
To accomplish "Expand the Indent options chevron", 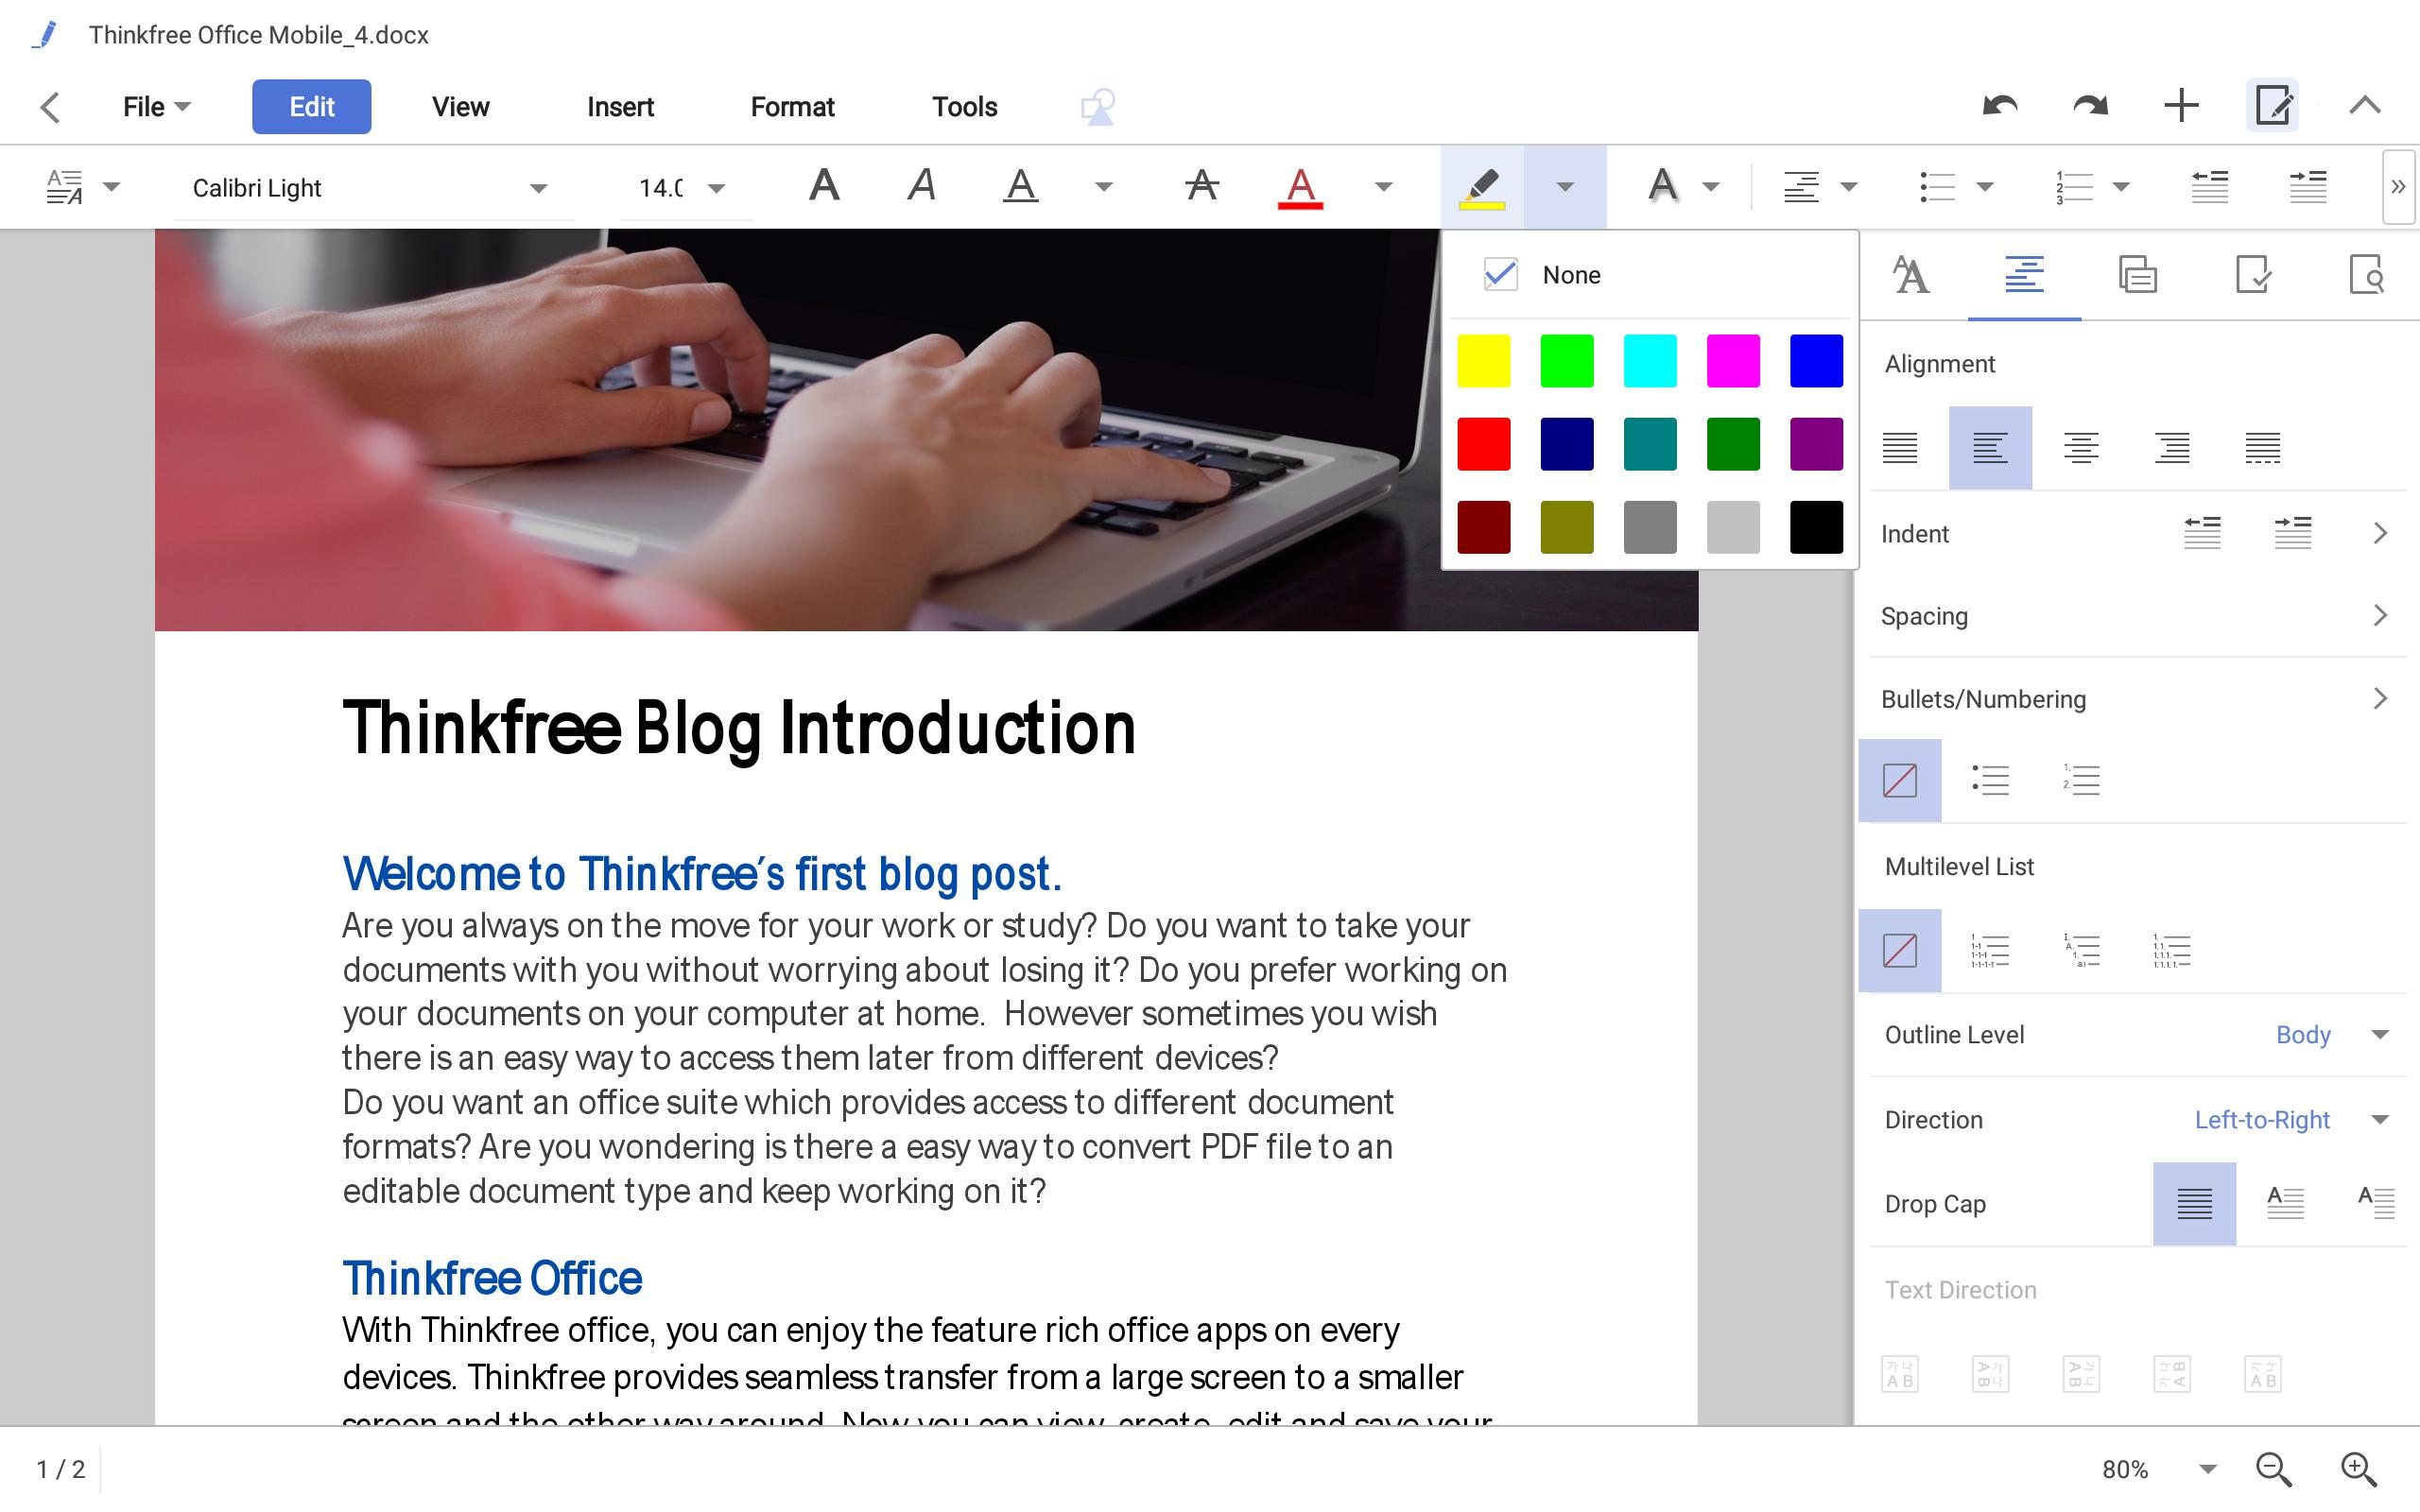I will coord(2380,533).
